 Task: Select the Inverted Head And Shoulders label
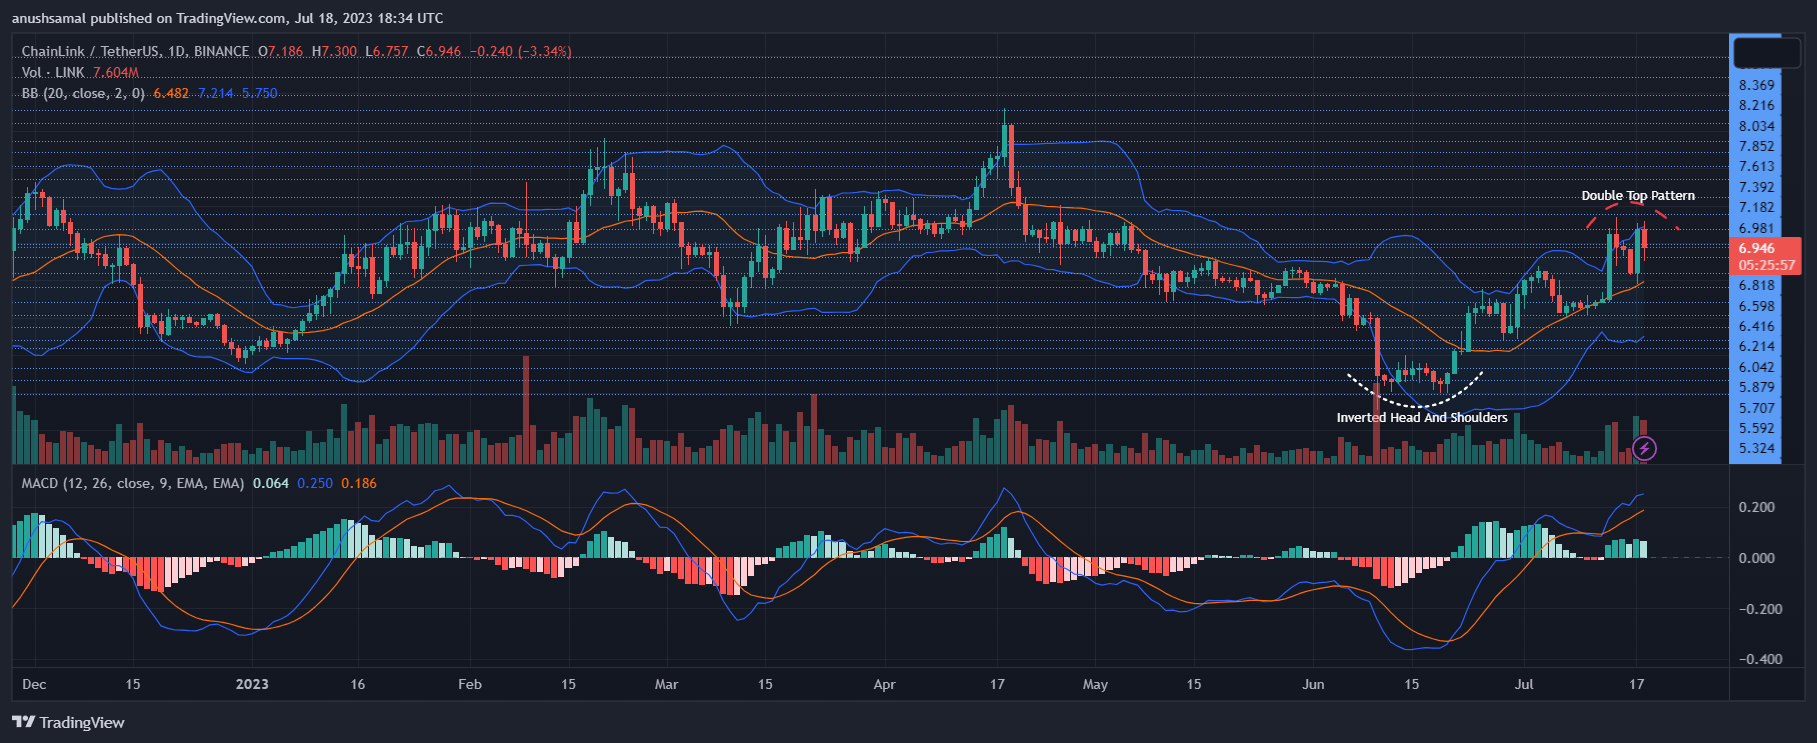1421,418
